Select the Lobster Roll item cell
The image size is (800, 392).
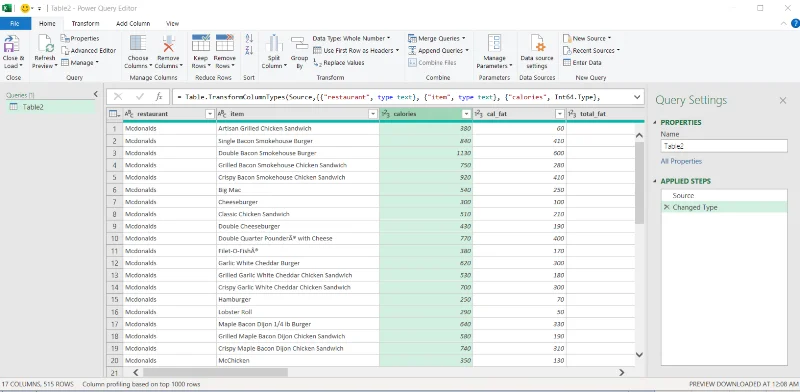pyautogui.click(x=298, y=311)
